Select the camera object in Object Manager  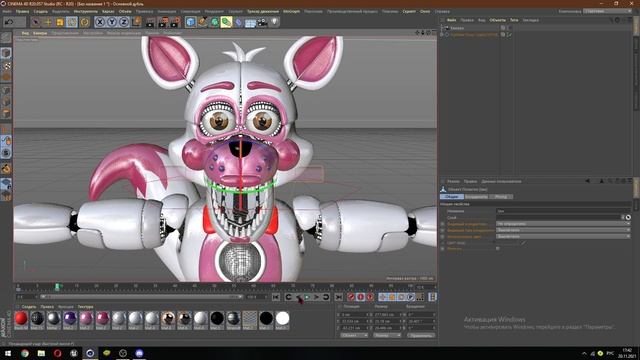coord(457,28)
